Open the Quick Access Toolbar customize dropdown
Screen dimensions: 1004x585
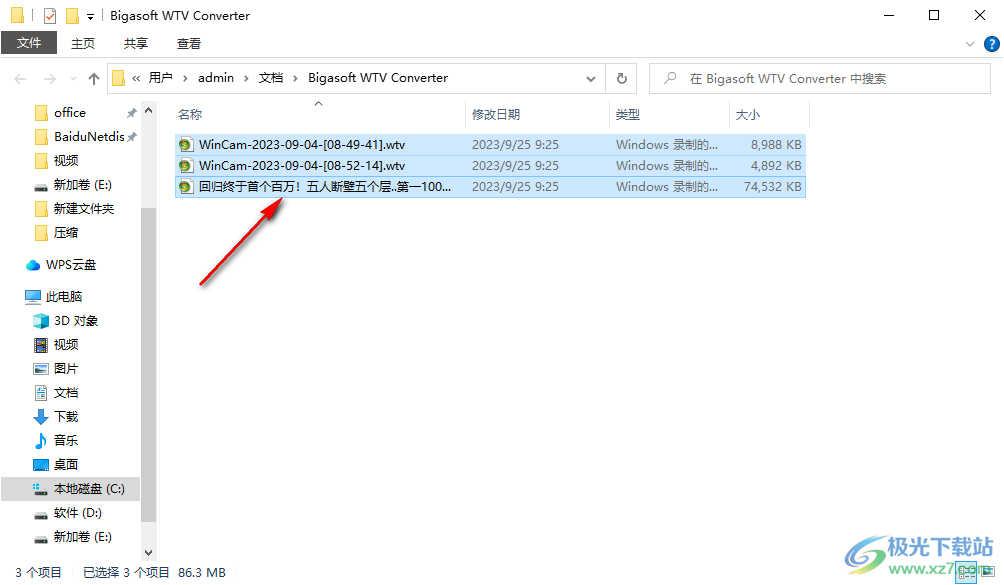click(x=90, y=16)
